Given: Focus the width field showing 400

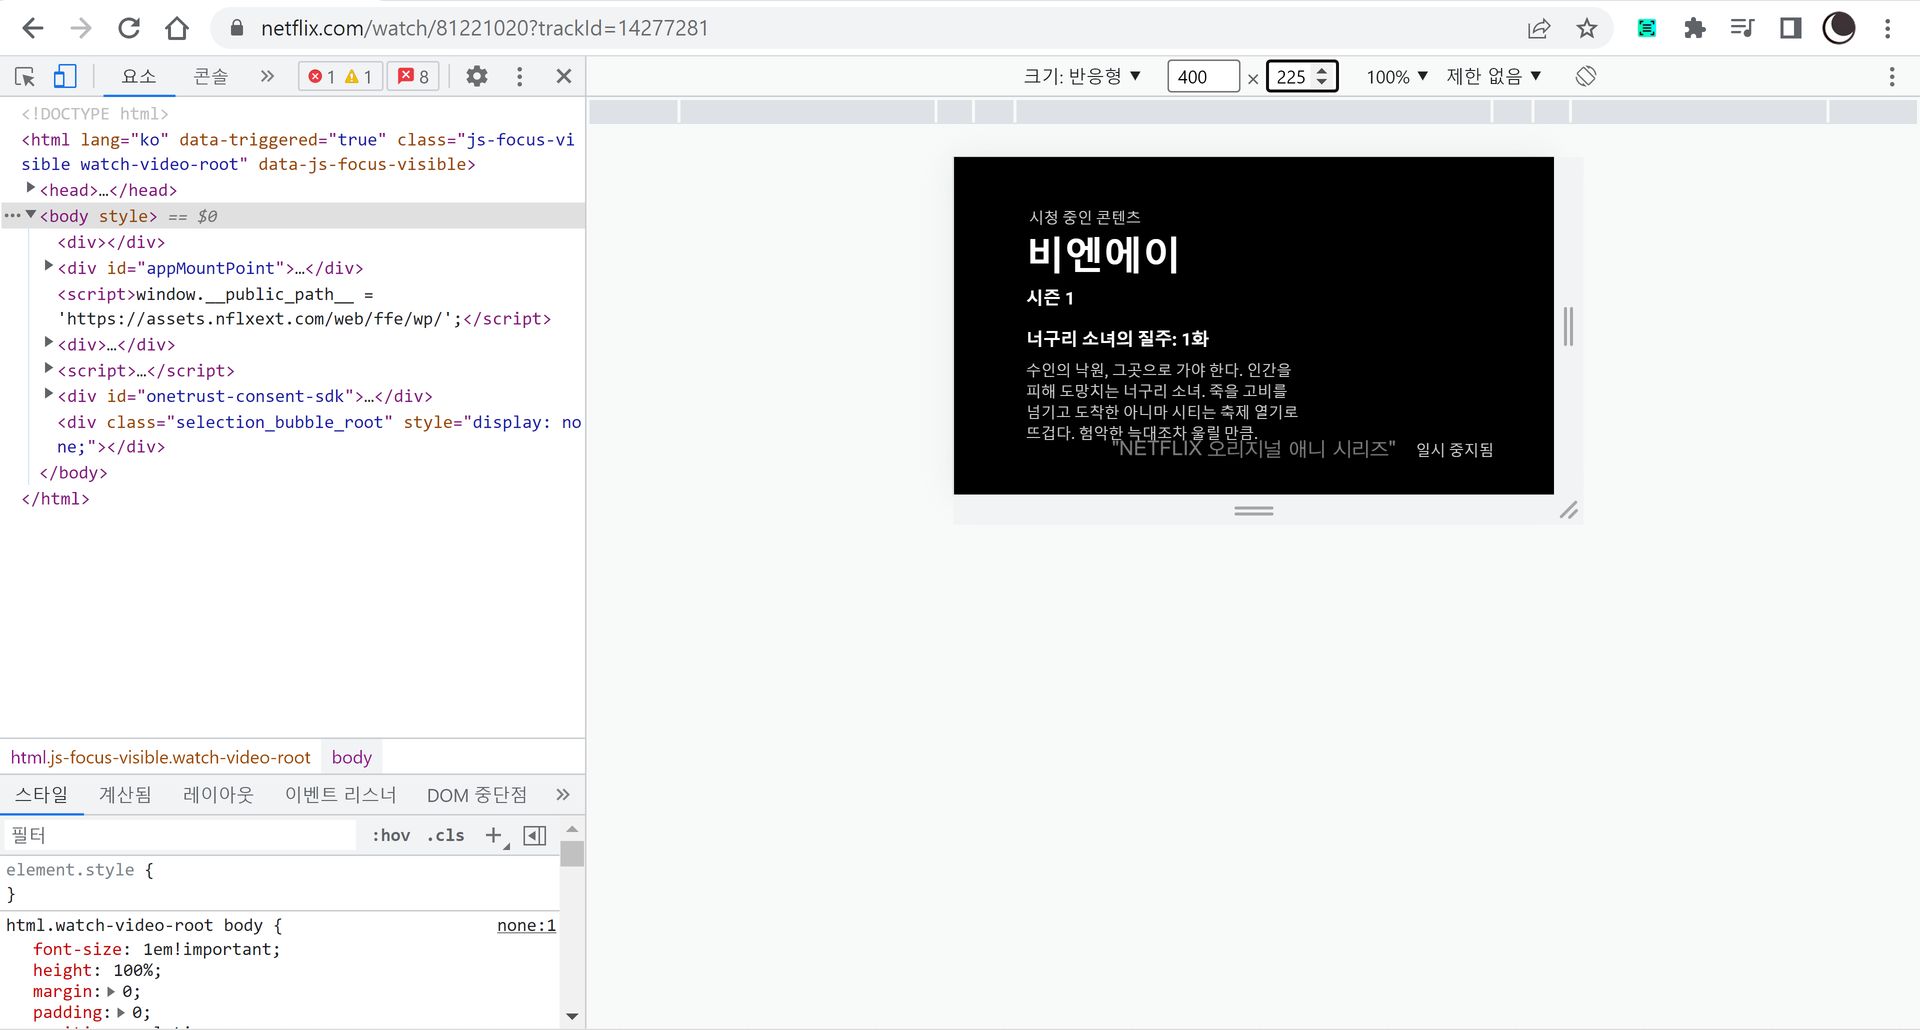Looking at the screenshot, I should 1203,76.
